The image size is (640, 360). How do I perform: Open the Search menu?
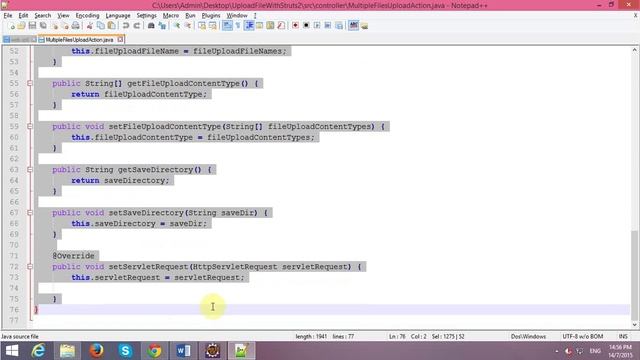point(42,16)
